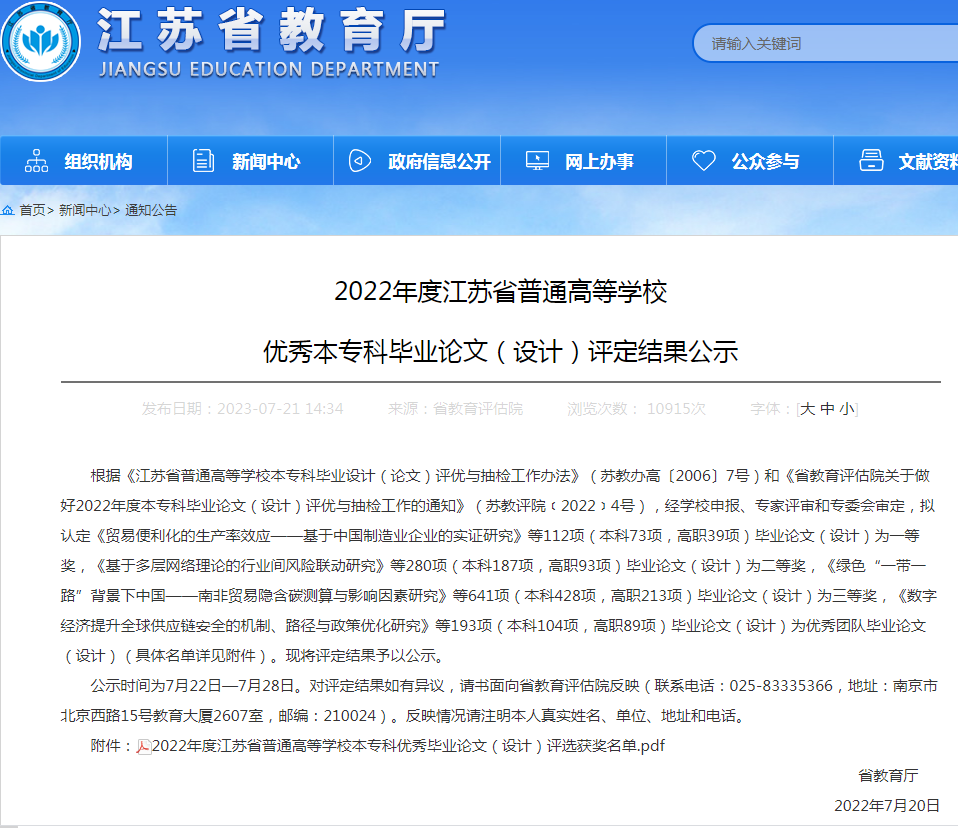Screen dimensions: 958x828
Task: Open the 政府信息公开 navigation menu
Action: pyautogui.click(x=439, y=162)
